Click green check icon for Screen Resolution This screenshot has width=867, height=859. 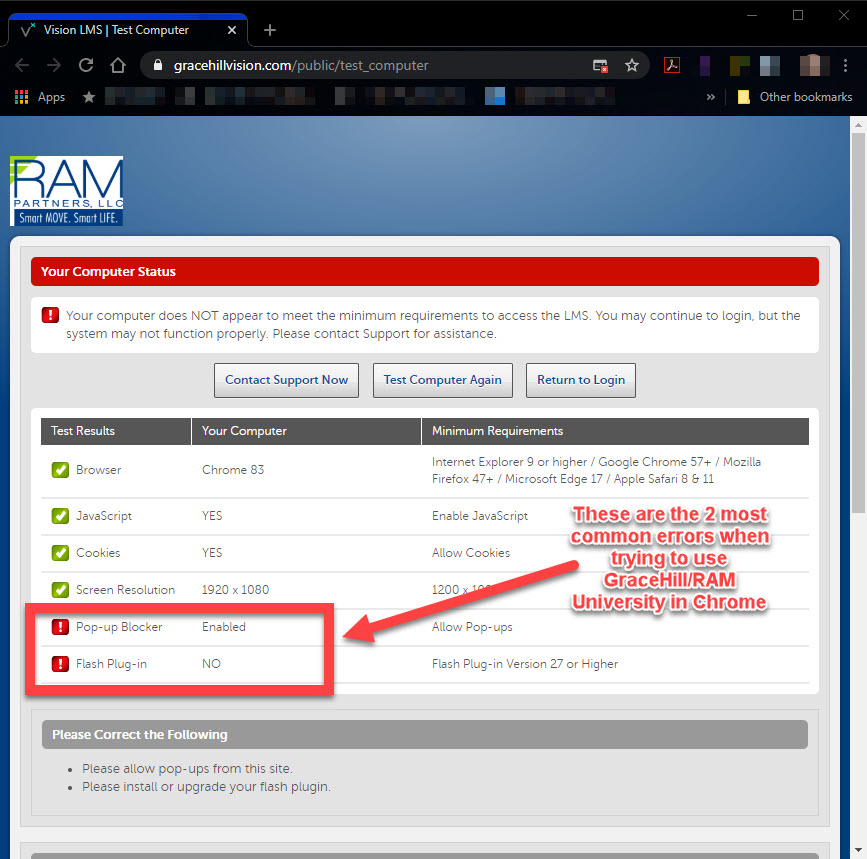point(60,590)
